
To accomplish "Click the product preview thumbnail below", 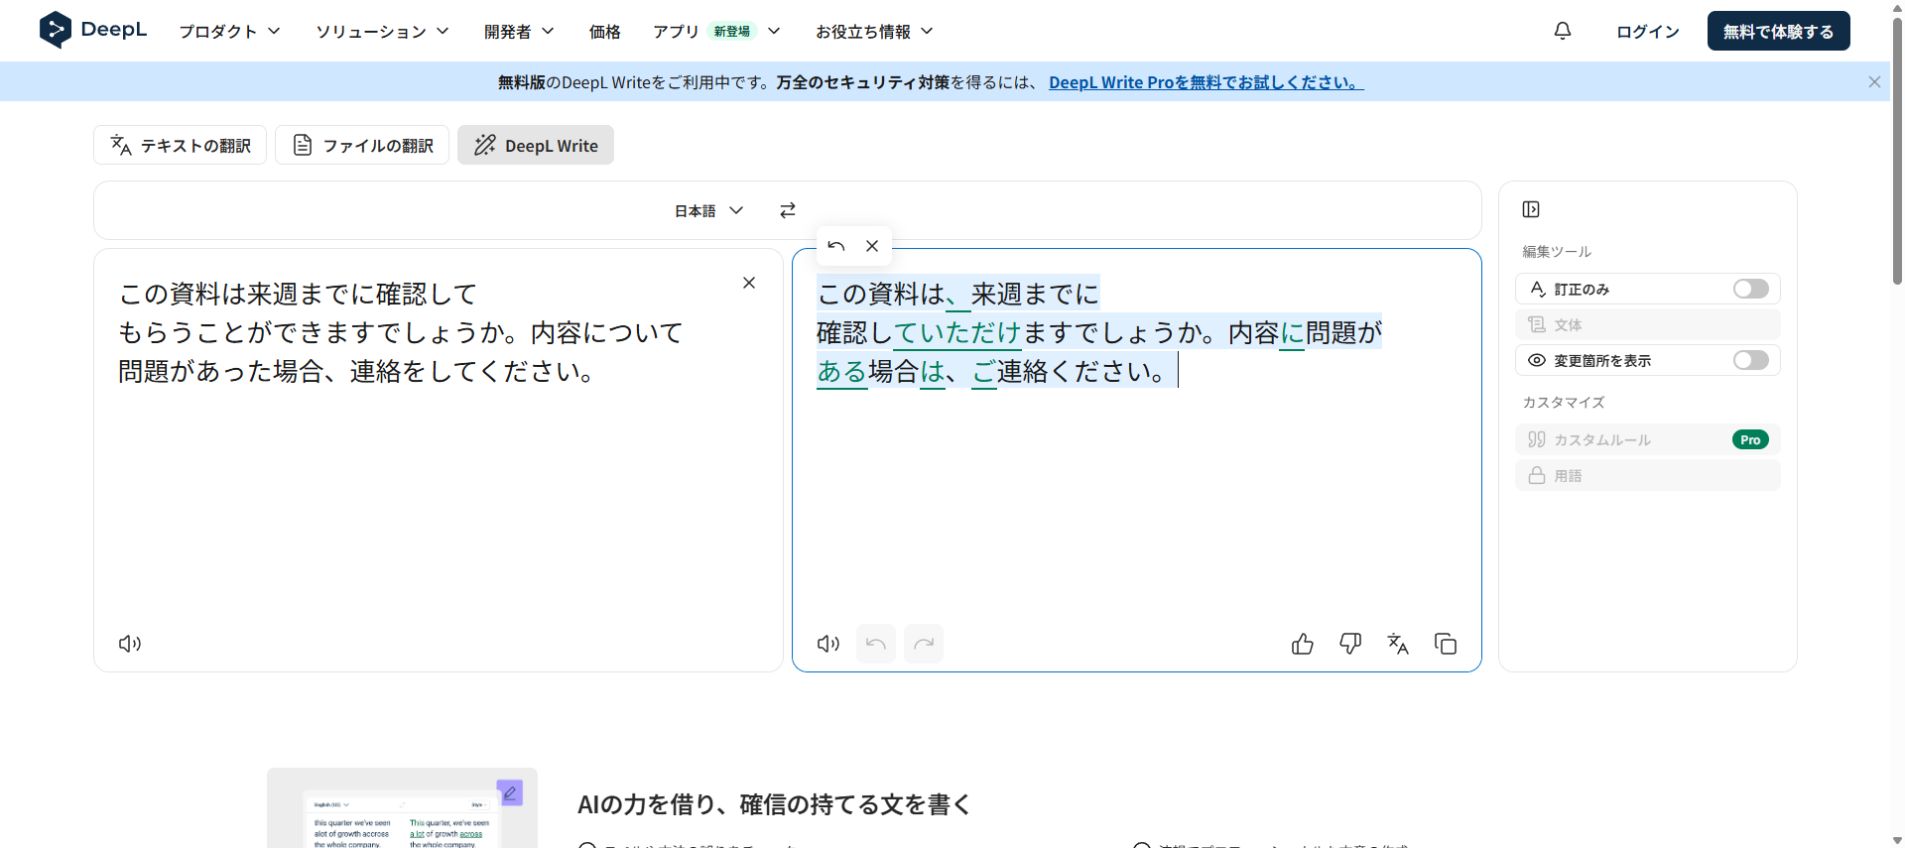I will point(402,808).
